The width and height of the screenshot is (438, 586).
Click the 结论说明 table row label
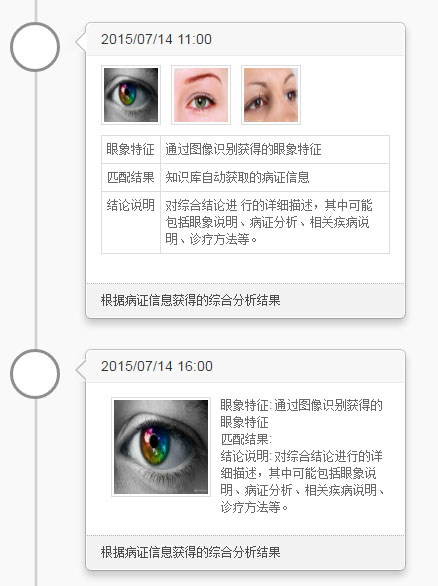point(131,222)
